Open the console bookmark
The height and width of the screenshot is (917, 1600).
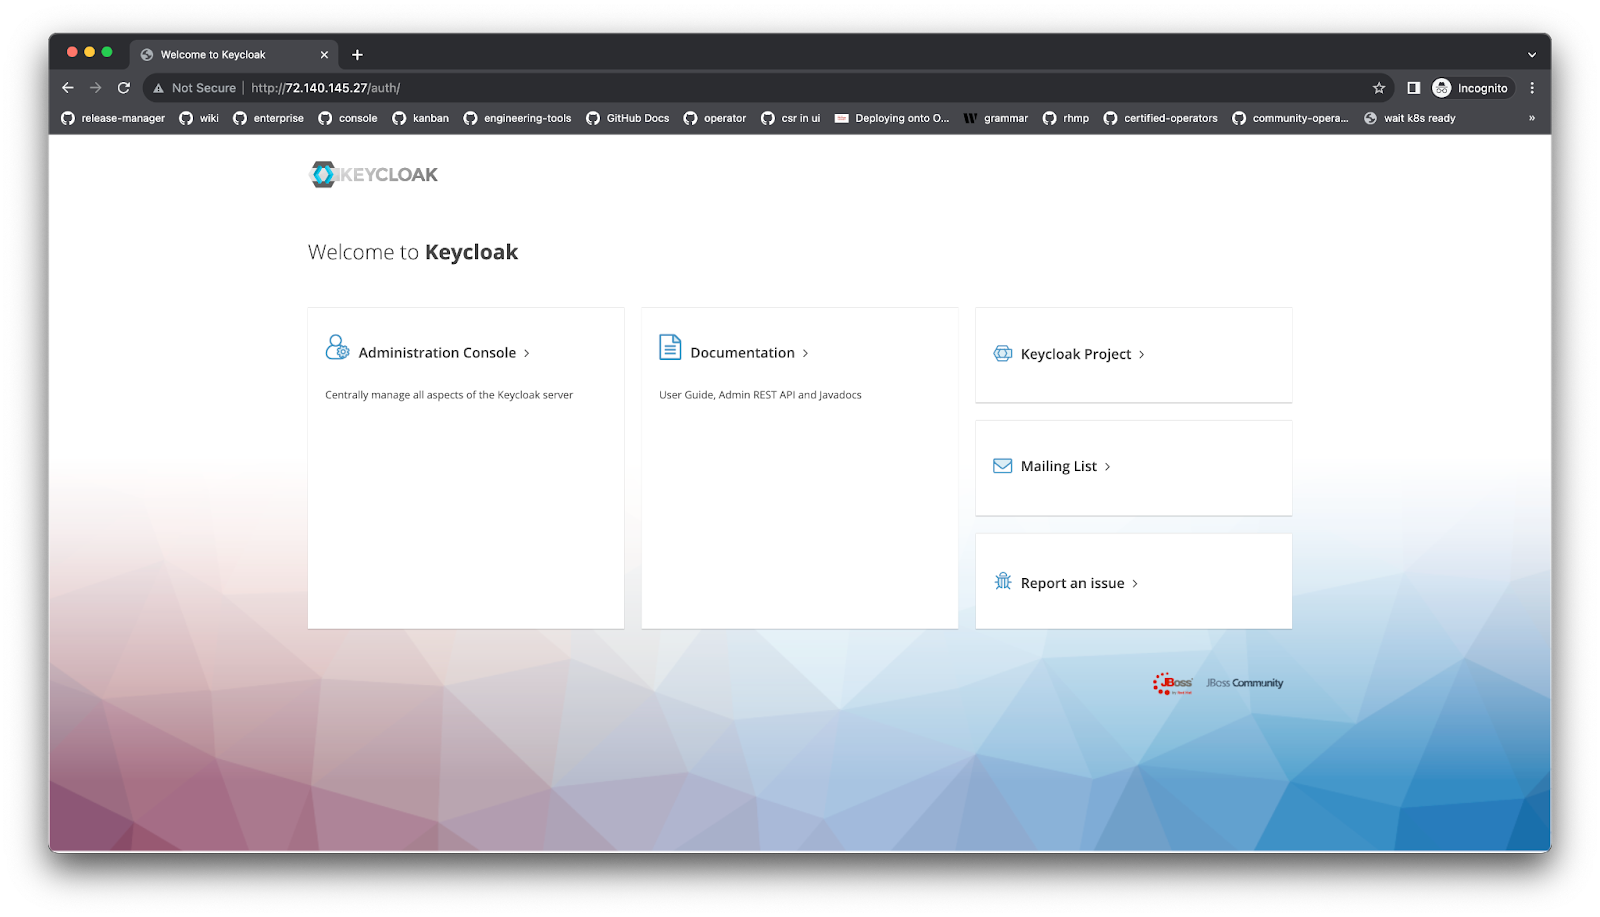348,118
